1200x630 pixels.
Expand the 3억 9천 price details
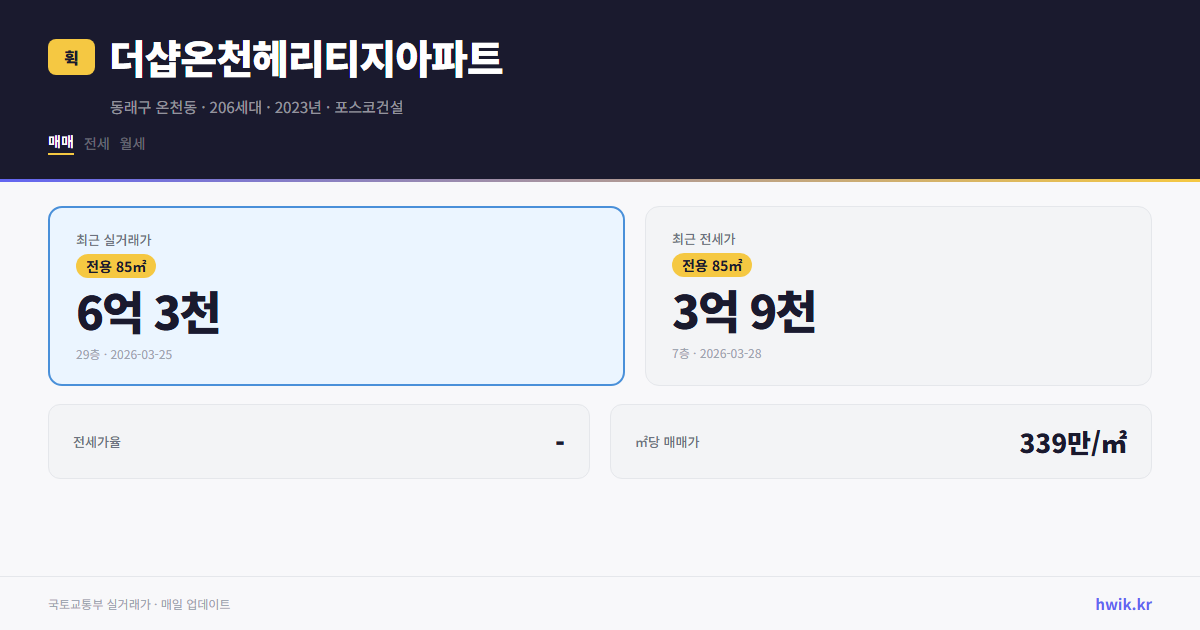pos(745,313)
